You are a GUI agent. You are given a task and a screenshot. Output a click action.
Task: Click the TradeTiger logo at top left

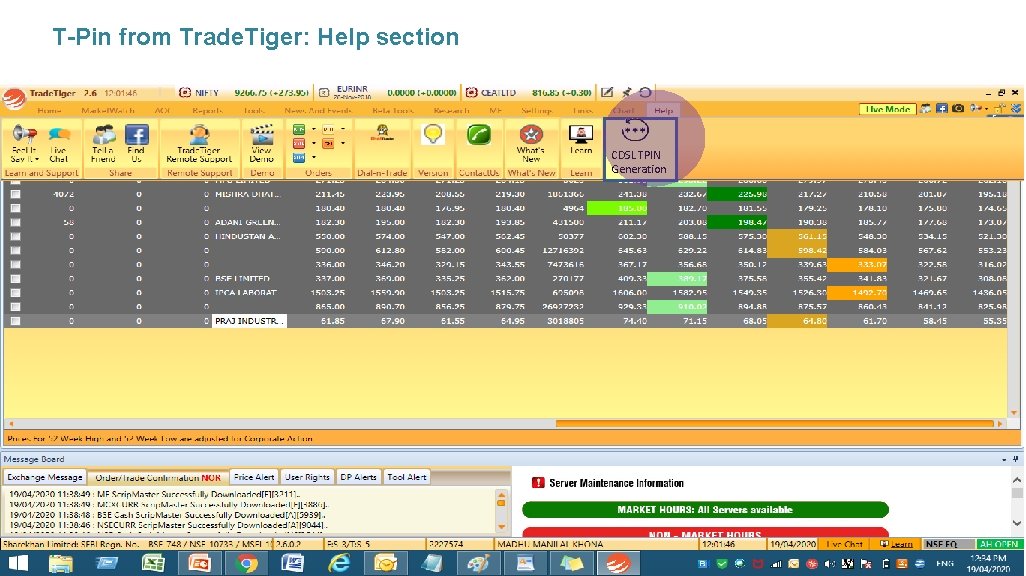coord(13,98)
